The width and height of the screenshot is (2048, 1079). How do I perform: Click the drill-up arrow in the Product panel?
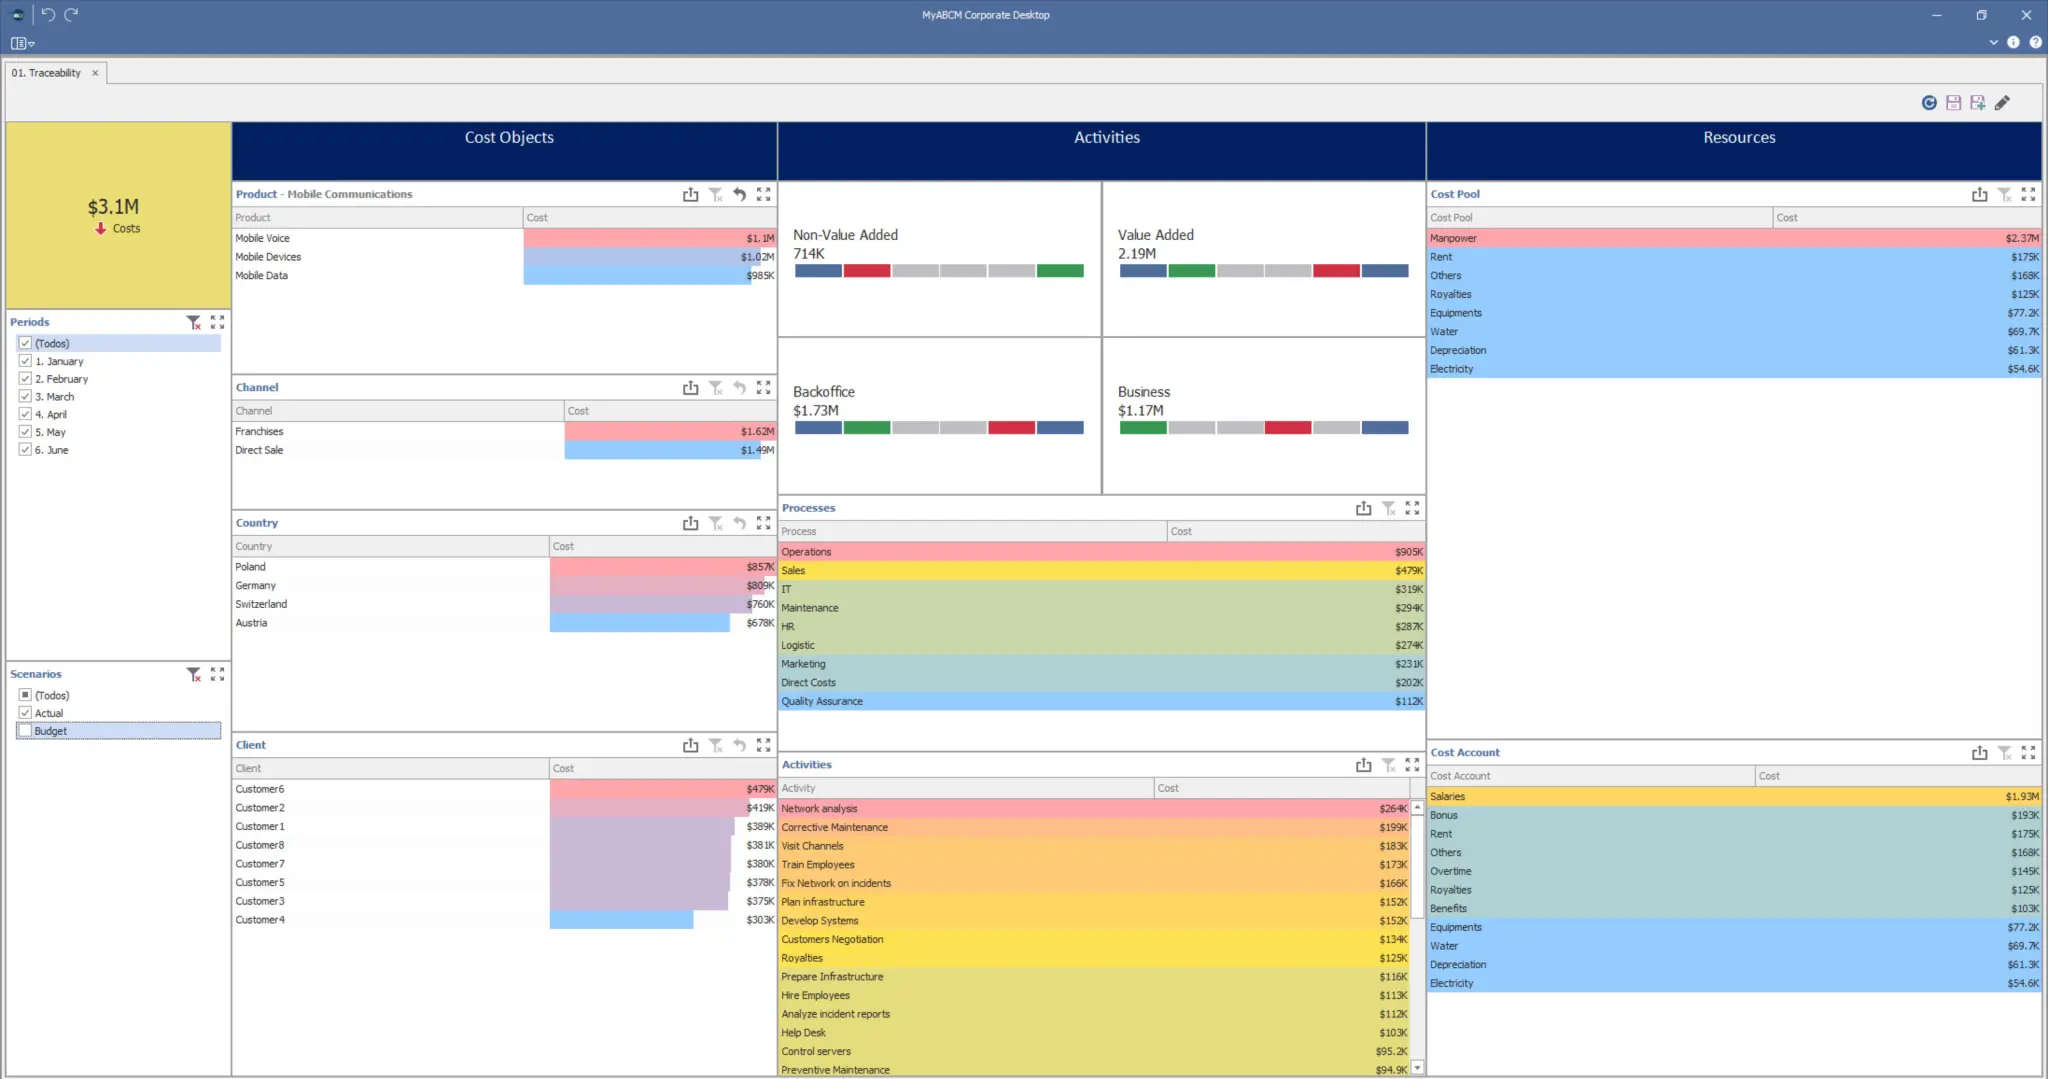click(x=739, y=195)
